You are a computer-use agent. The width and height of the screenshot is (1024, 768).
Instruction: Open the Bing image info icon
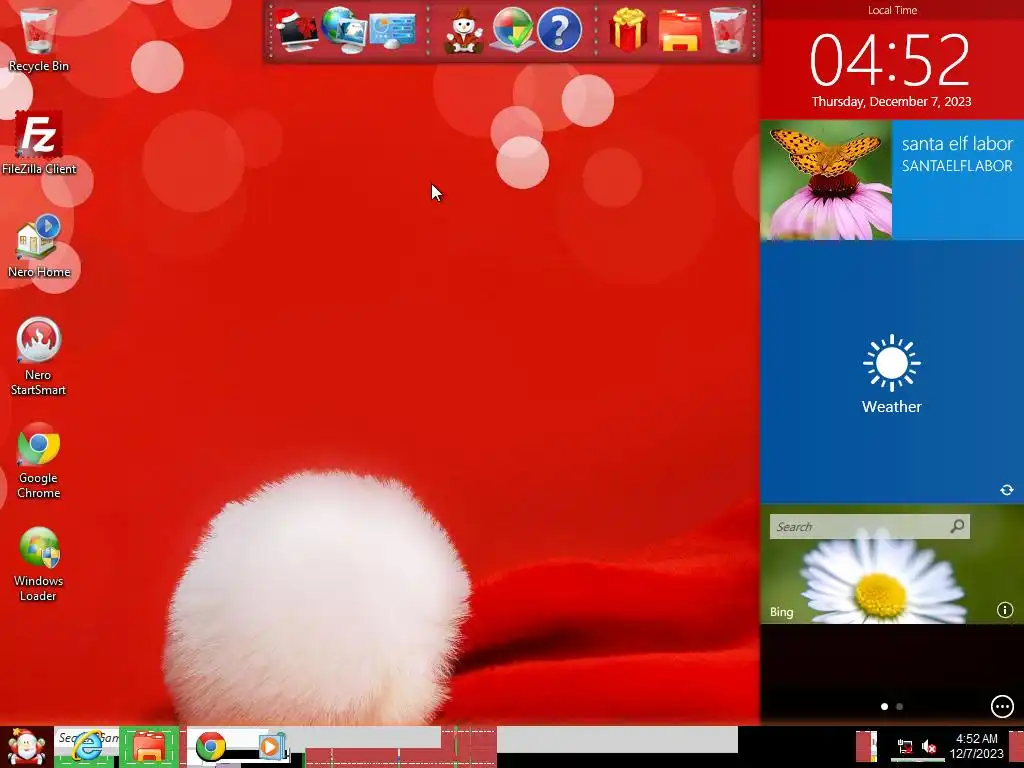(1004, 610)
